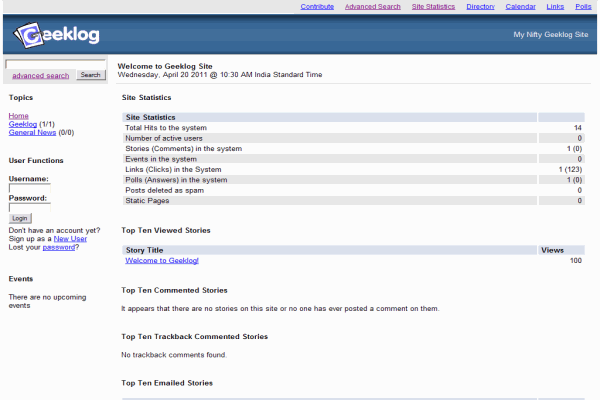
Task: Go to Site Statistics in the top menu
Action: (x=433, y=6)
